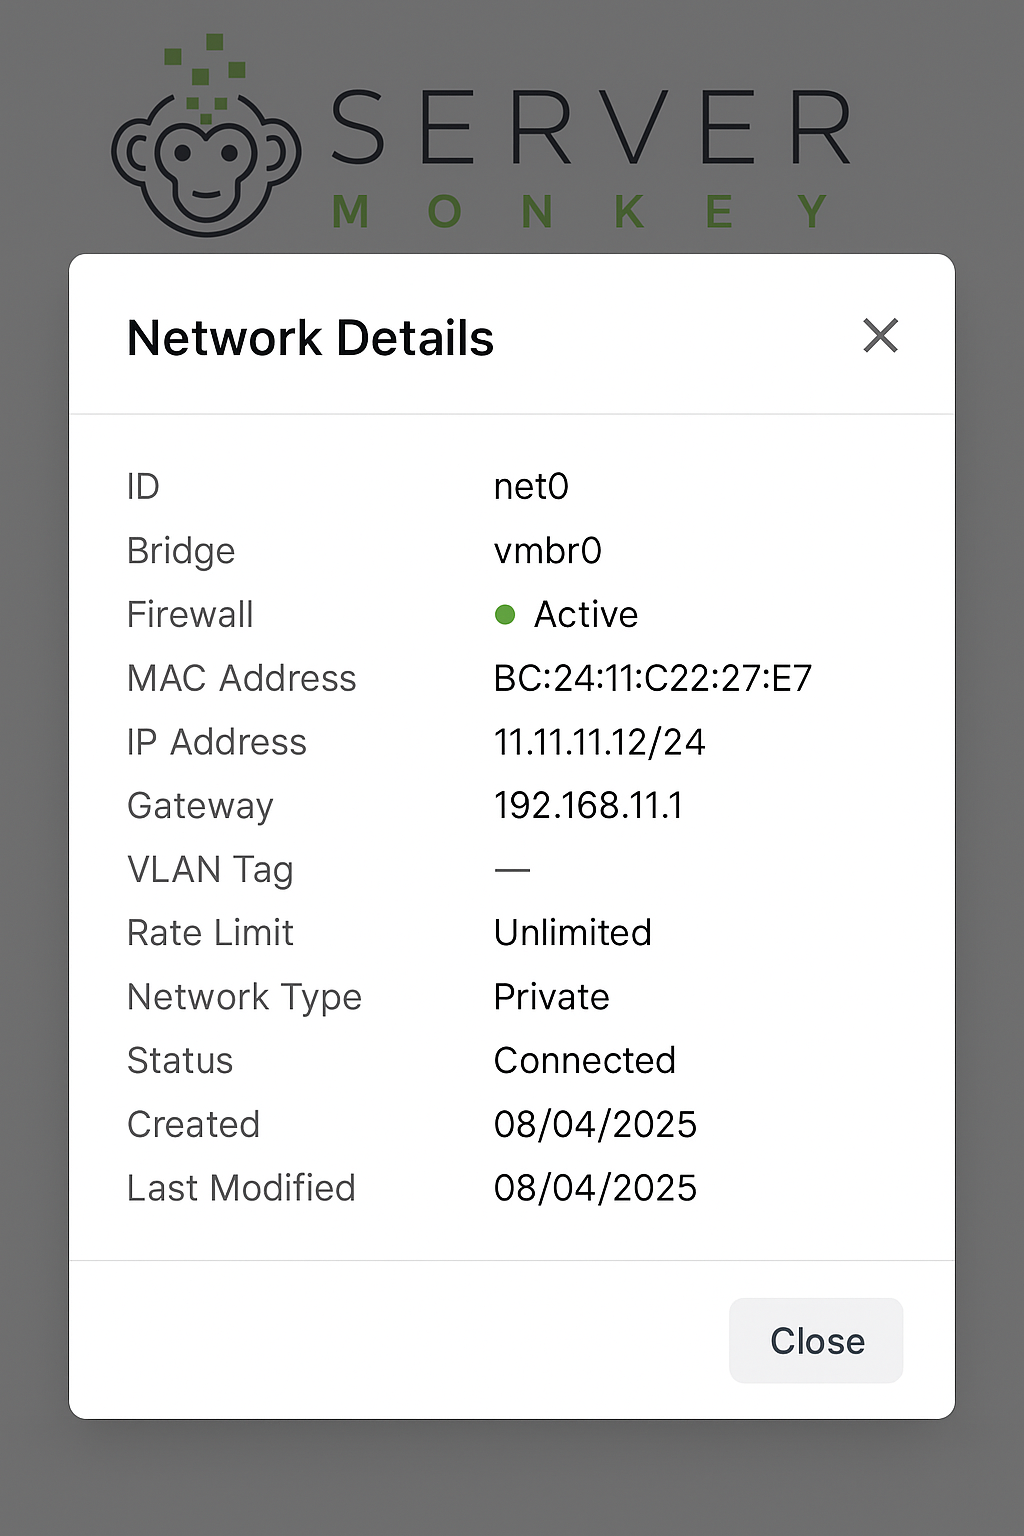Screen dimensions: 1024x1536
Task: Dismiss the dialog with the X icon
Action: [x=880, y=336]
